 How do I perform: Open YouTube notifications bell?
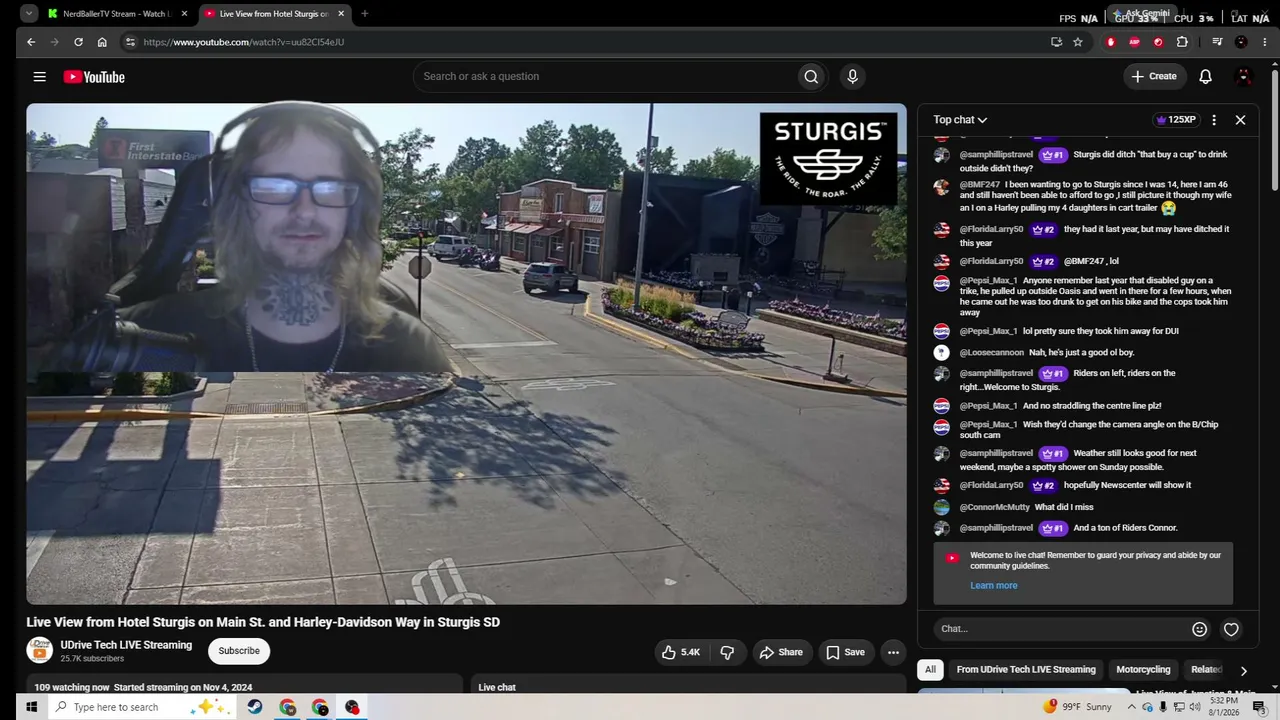[1205, 77]
